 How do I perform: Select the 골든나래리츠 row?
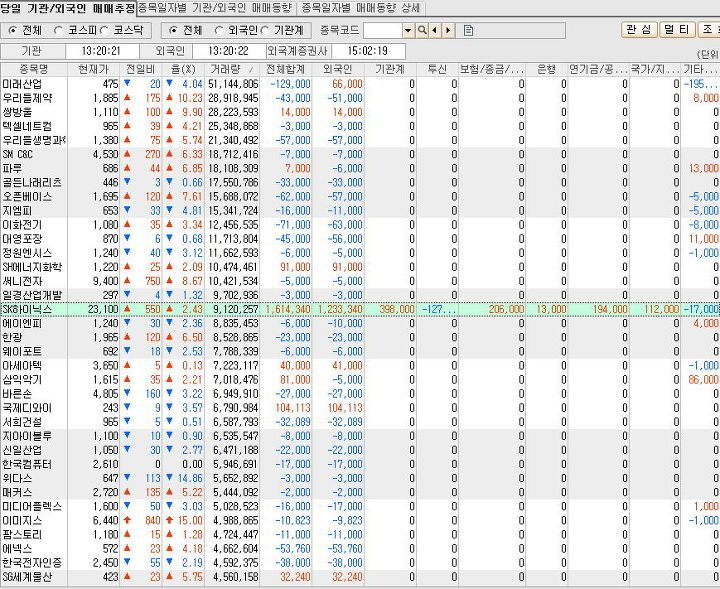pyautogui.click(x=360, y=183)
